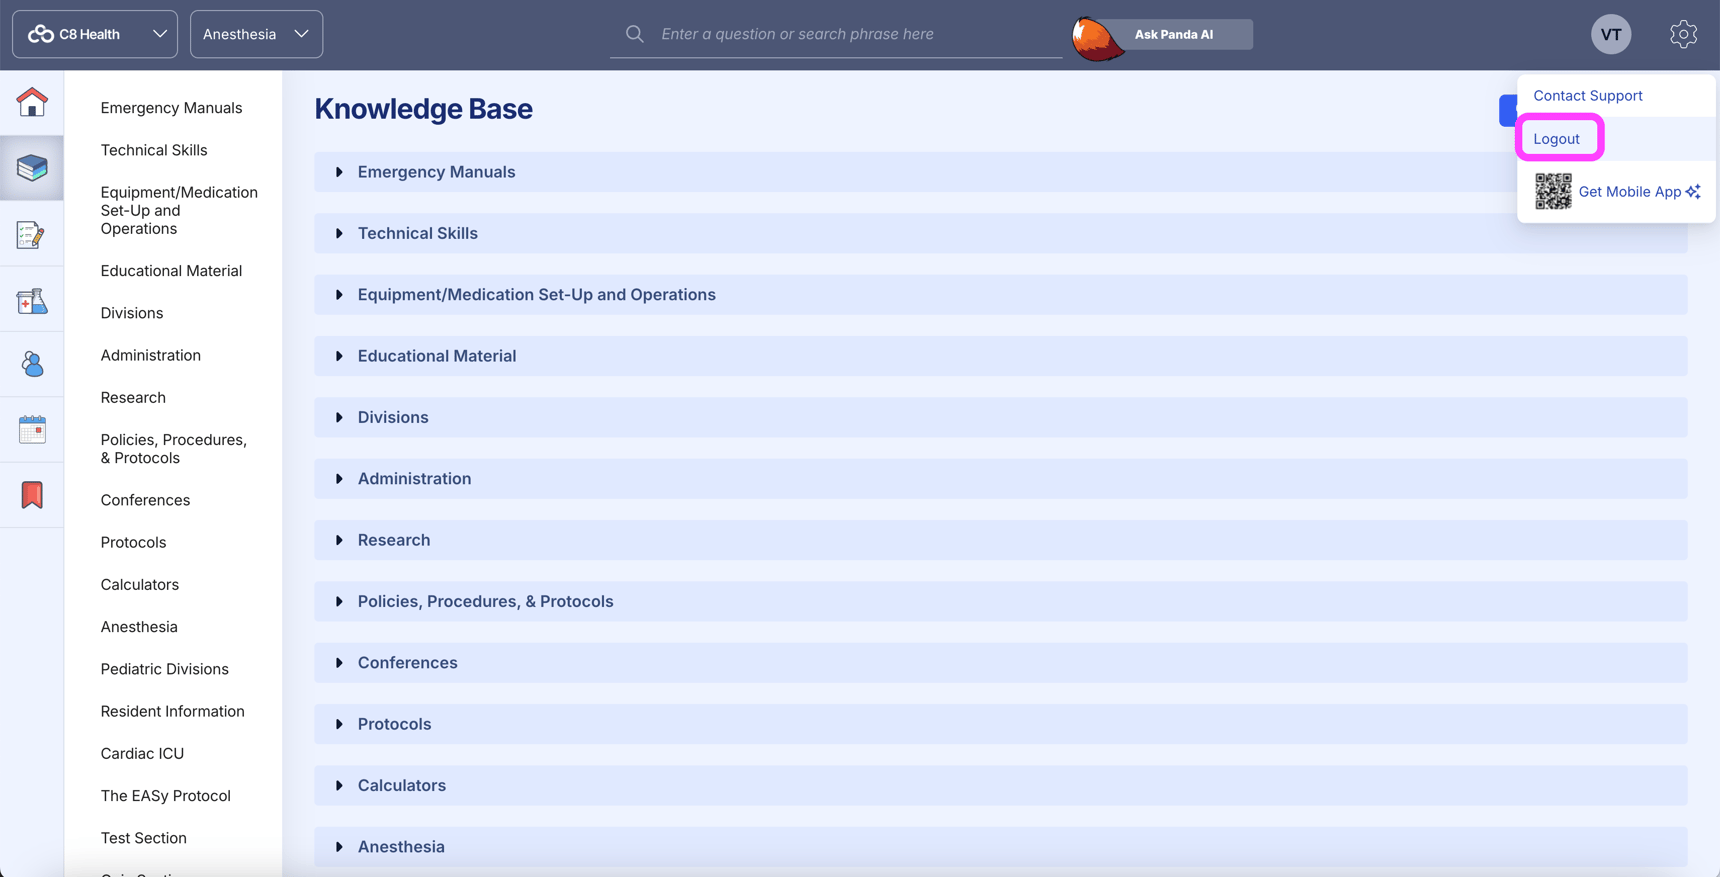Open the calendar icon in sidebar
This screenshot has width=1720, height=877.
click(x=32, y=430)
